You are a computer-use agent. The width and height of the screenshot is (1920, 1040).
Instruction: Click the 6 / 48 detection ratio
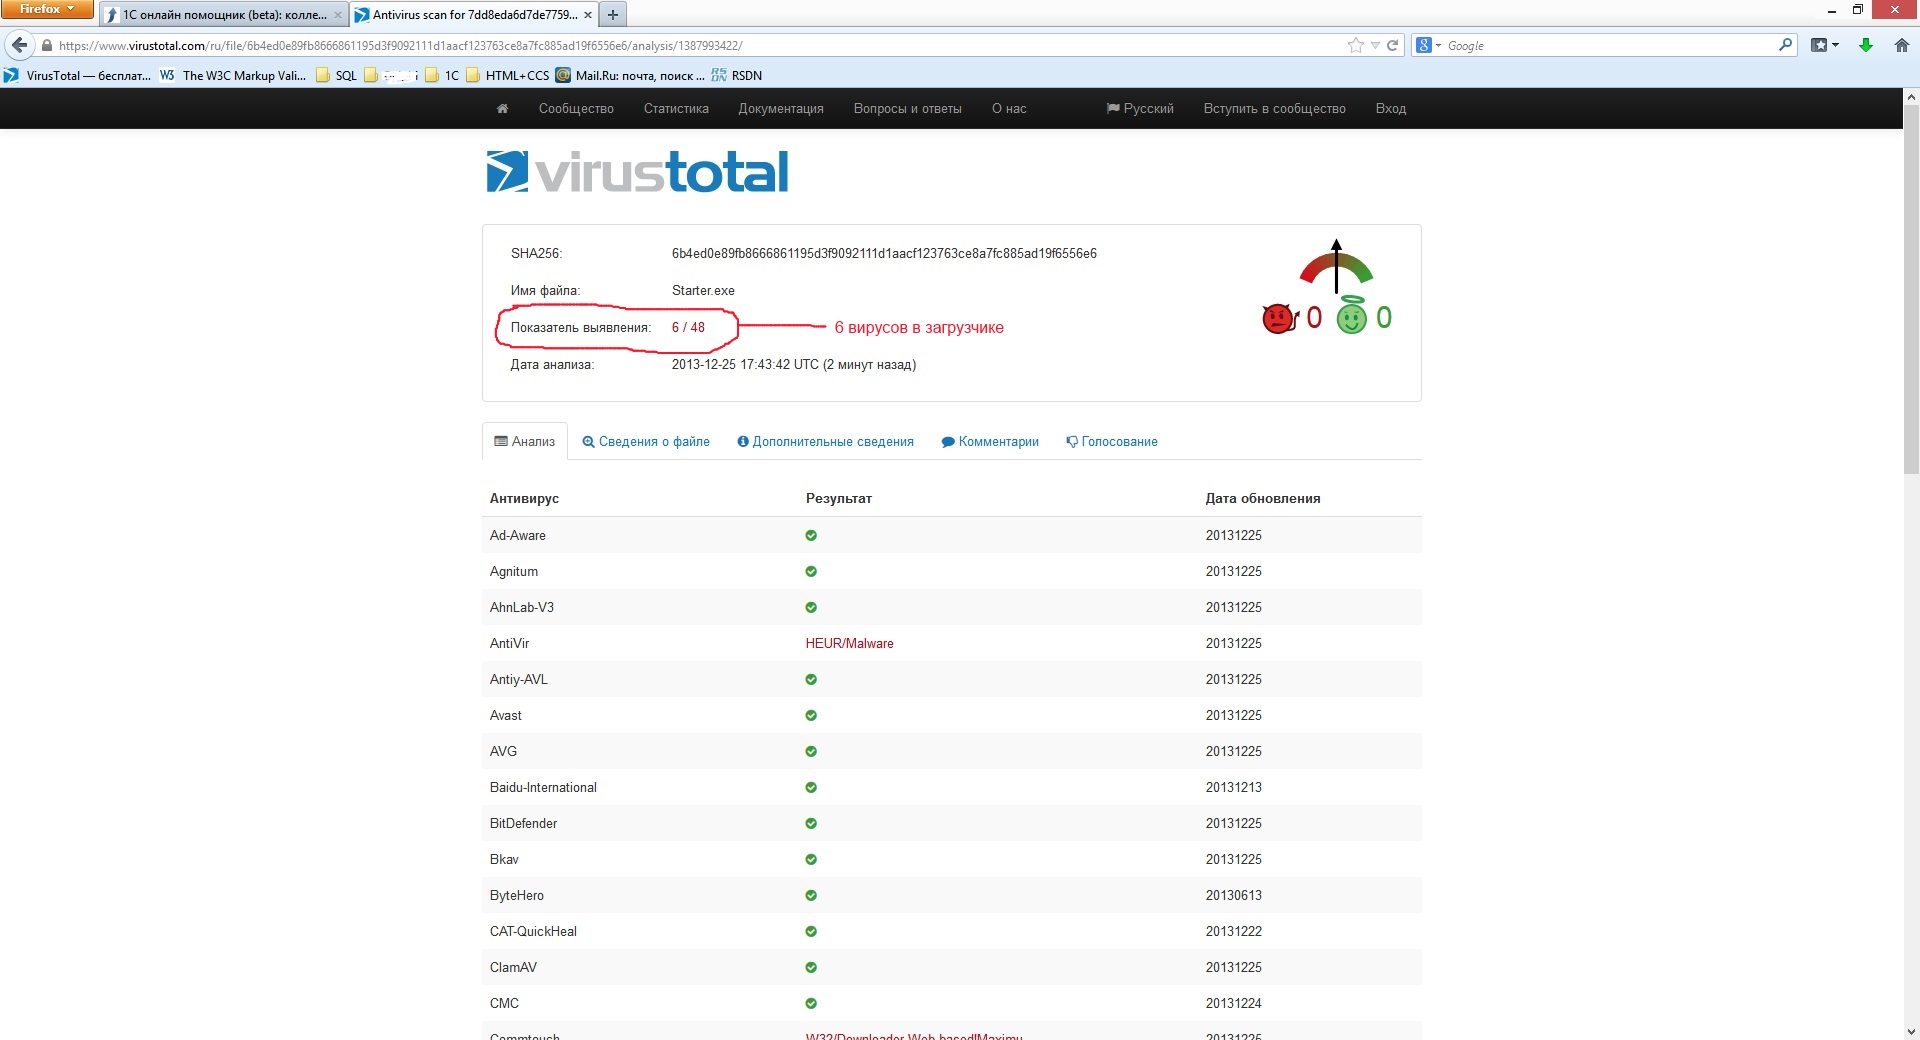[688, 327]
